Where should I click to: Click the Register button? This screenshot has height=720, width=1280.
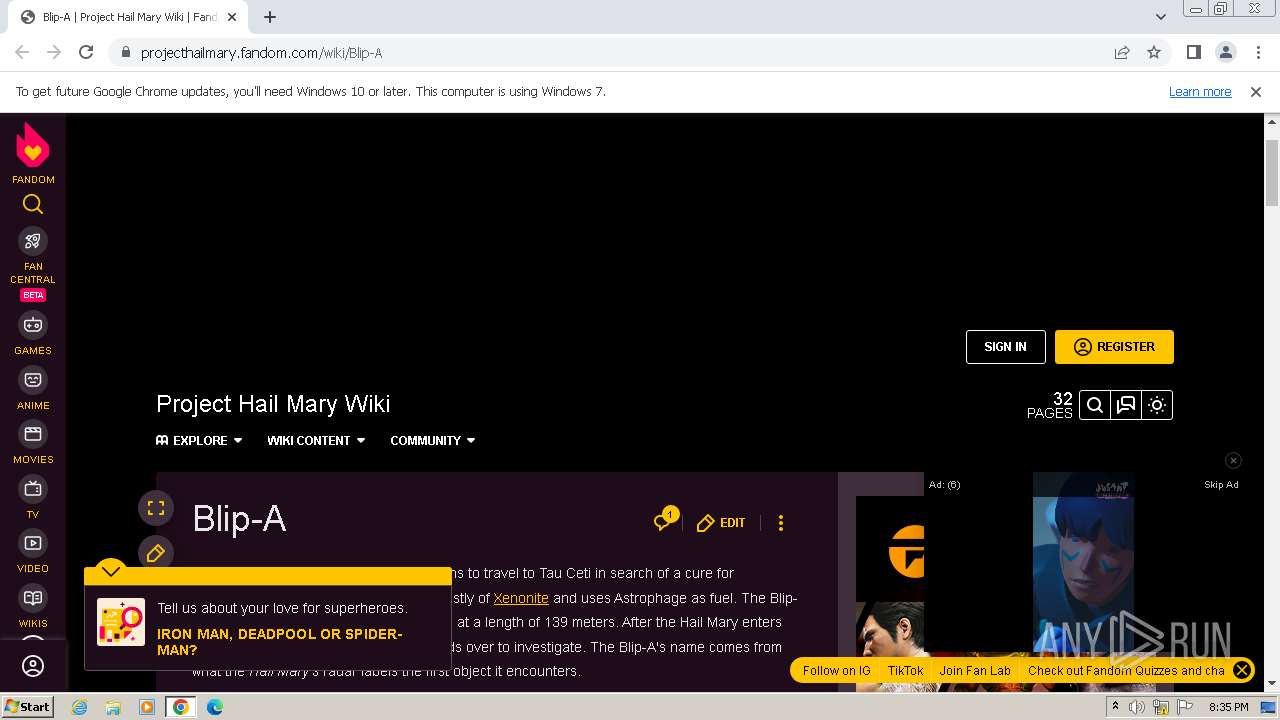[1114, 347]
